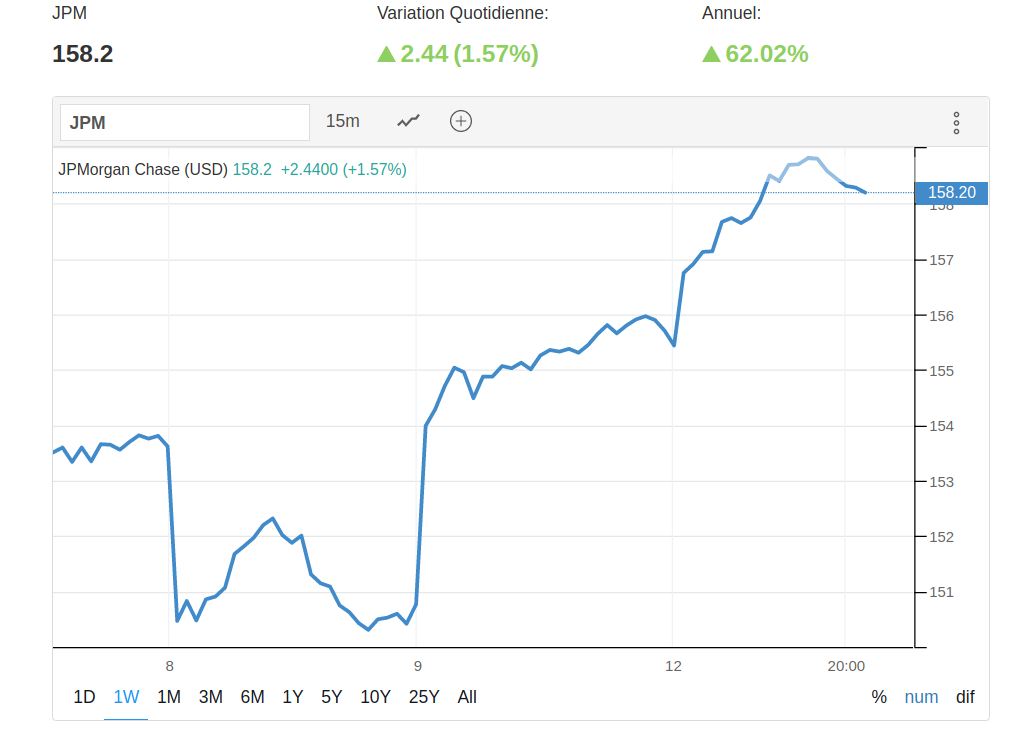Click the green daily variation arrow
The height and width of the screenshot is (730, 1019).
[x=386, y=54]
